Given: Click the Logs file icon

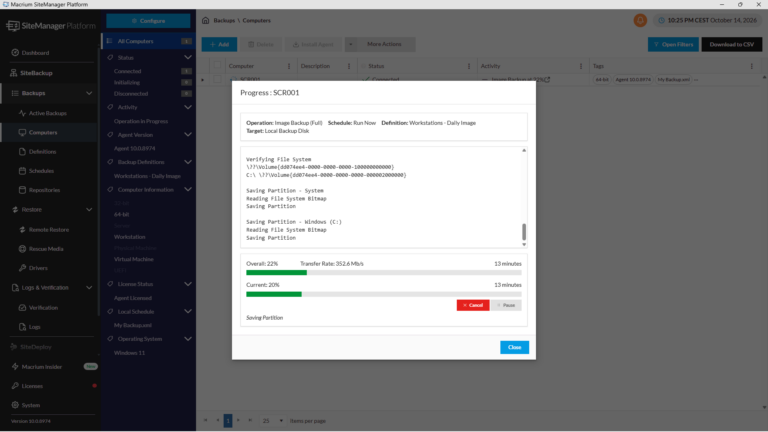Looking at the screenshot, I should pyautogui.click(x=22, y=327).
